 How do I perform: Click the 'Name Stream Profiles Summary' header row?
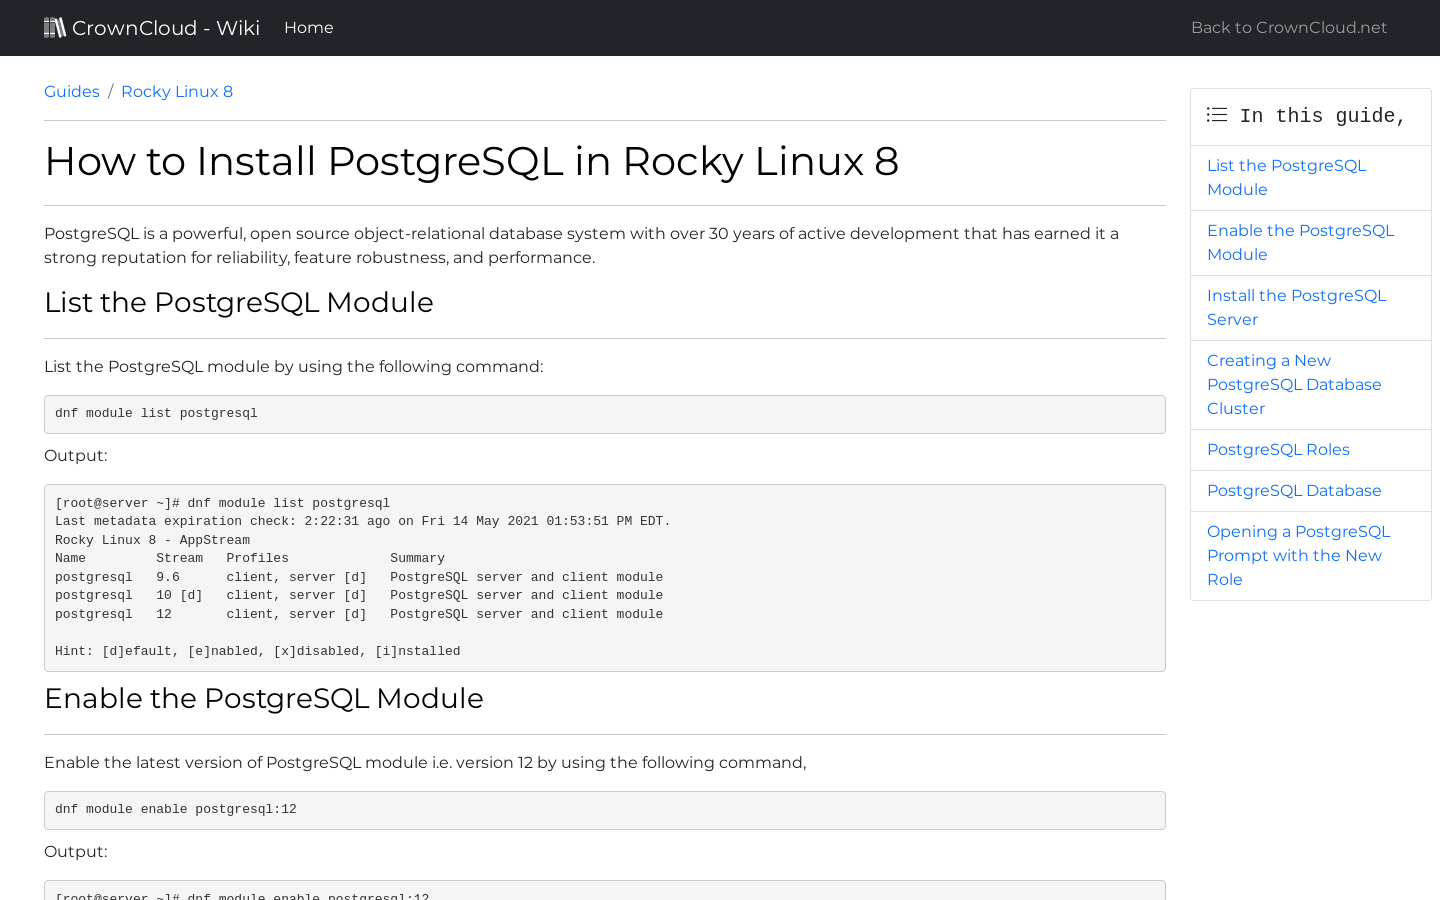[250, 559]
